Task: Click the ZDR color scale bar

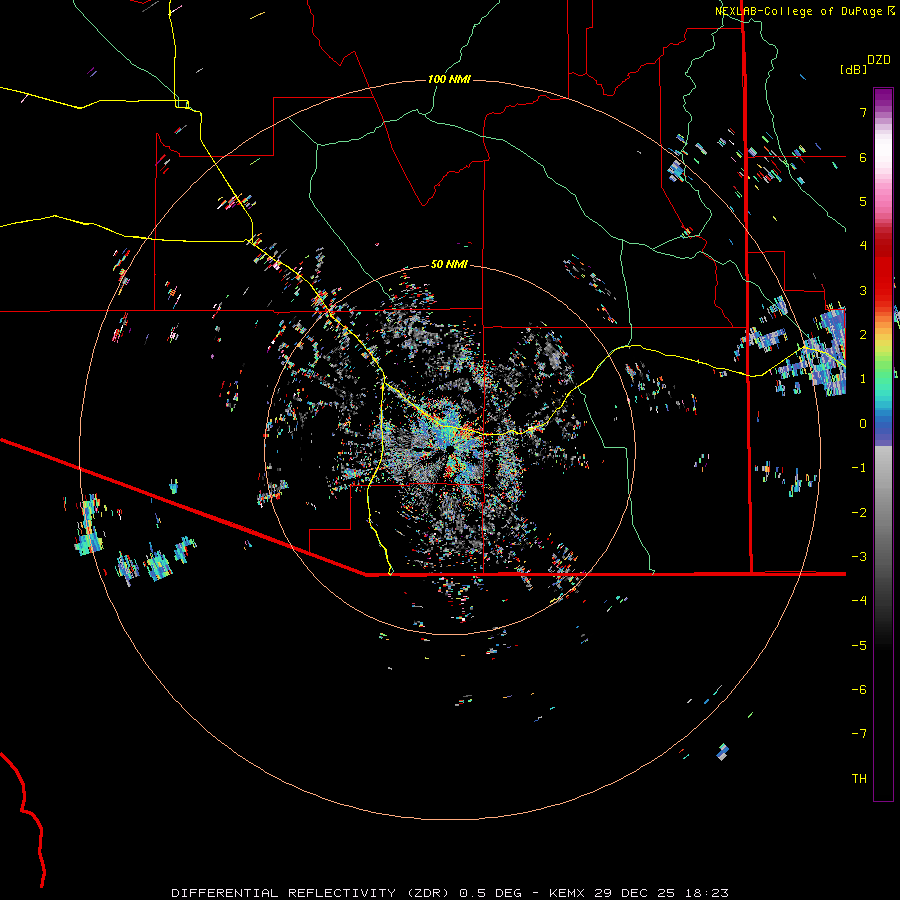Action: tap(883, 444)
